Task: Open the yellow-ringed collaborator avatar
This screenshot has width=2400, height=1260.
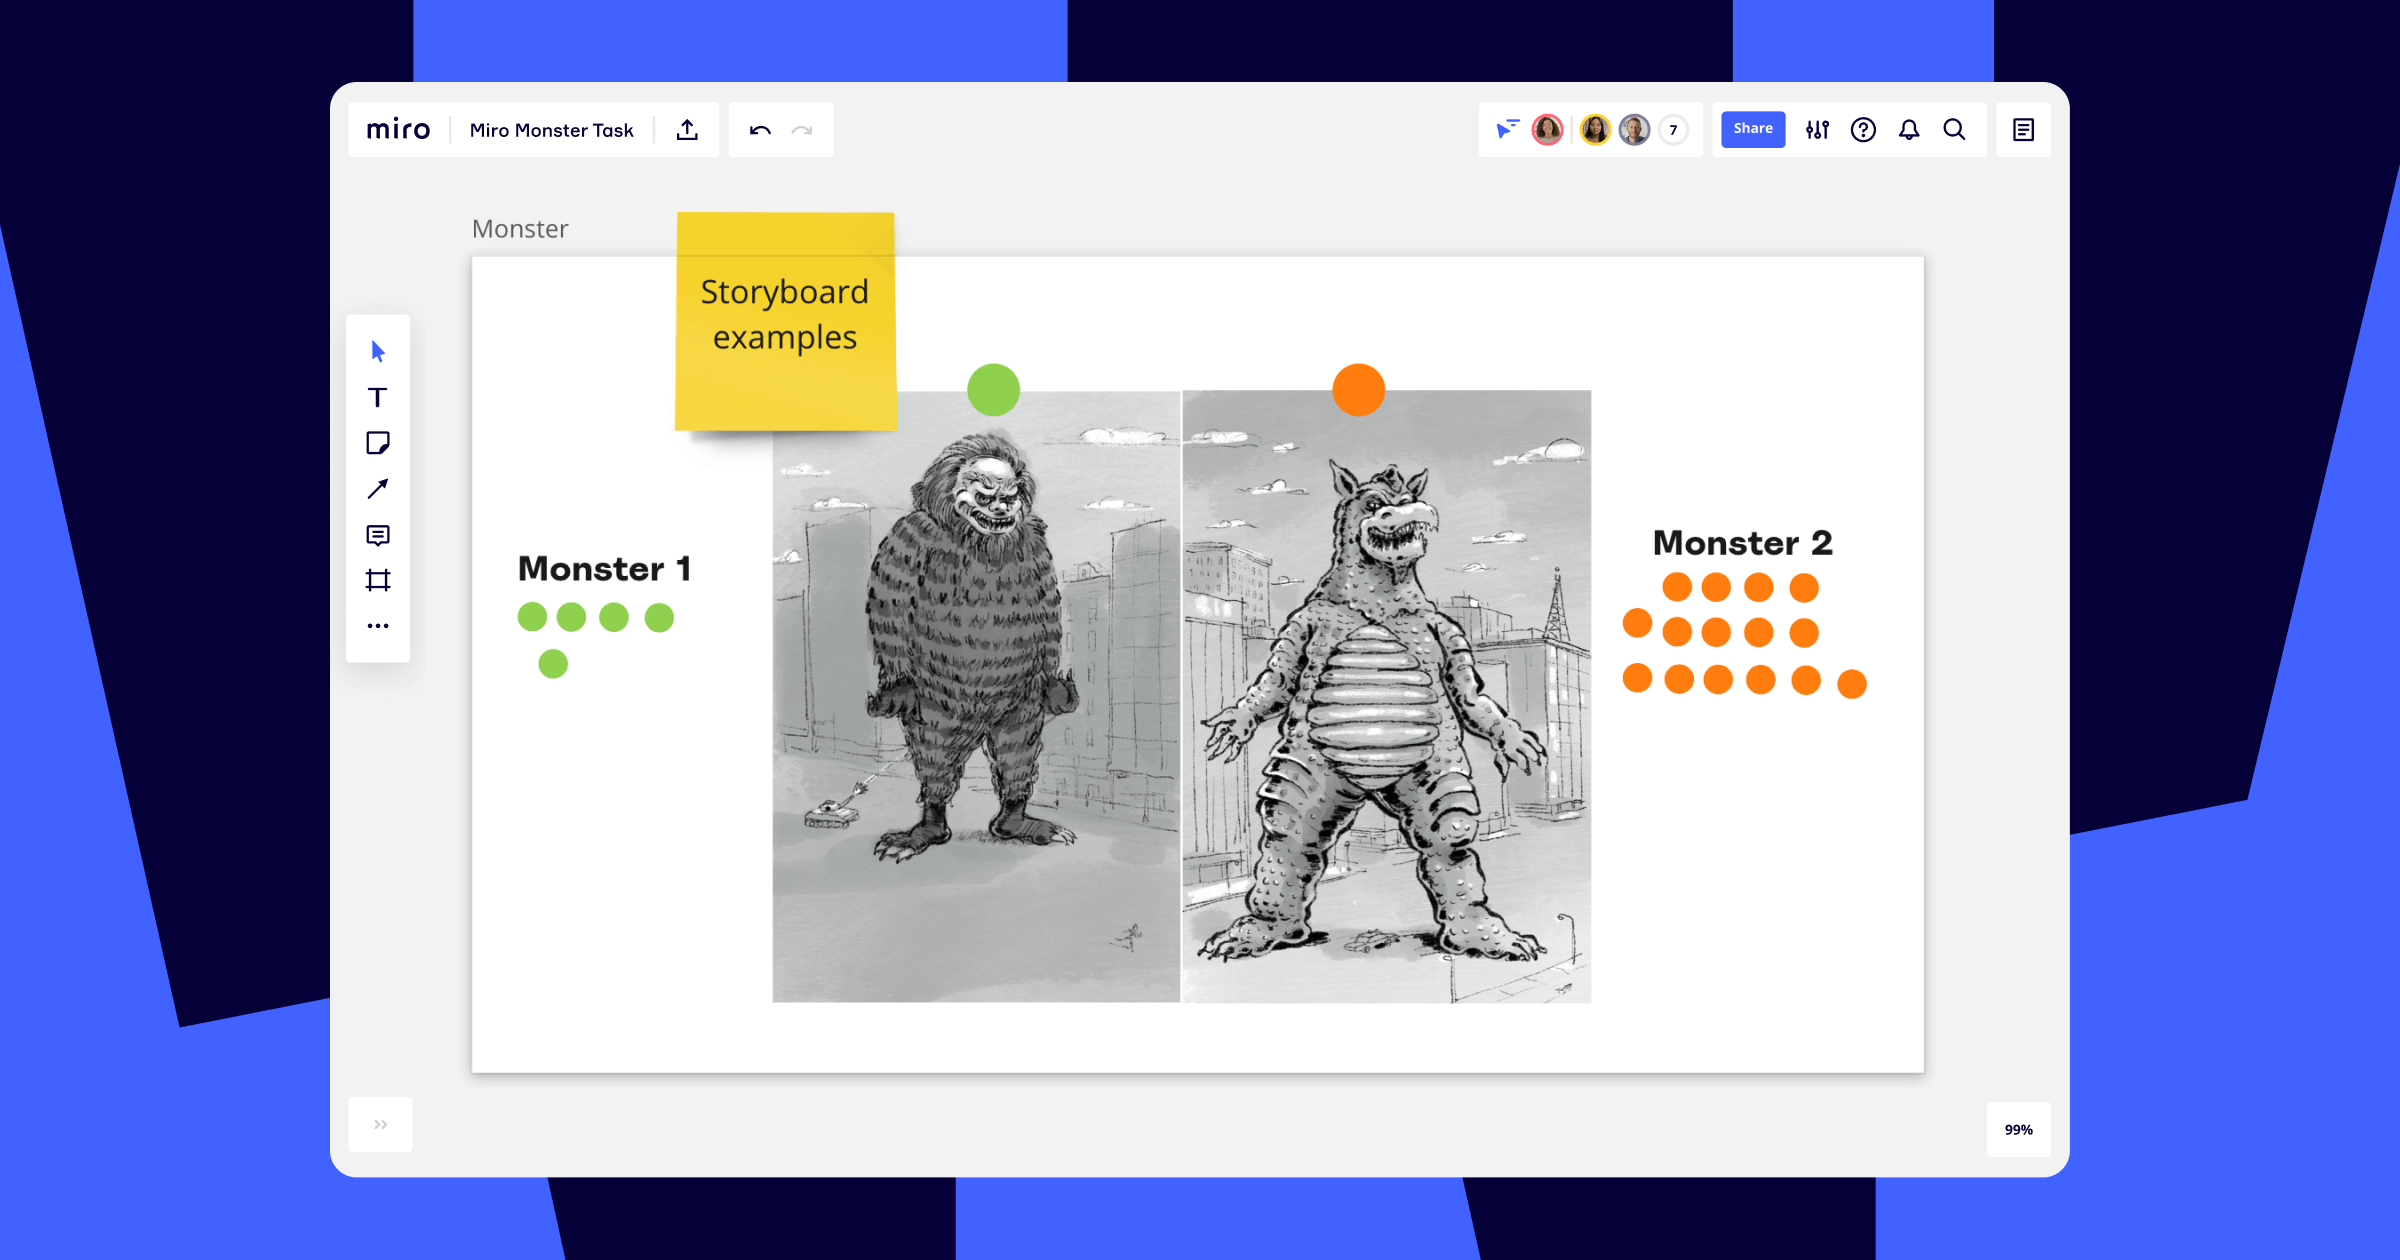Action: coord(1595,130)
